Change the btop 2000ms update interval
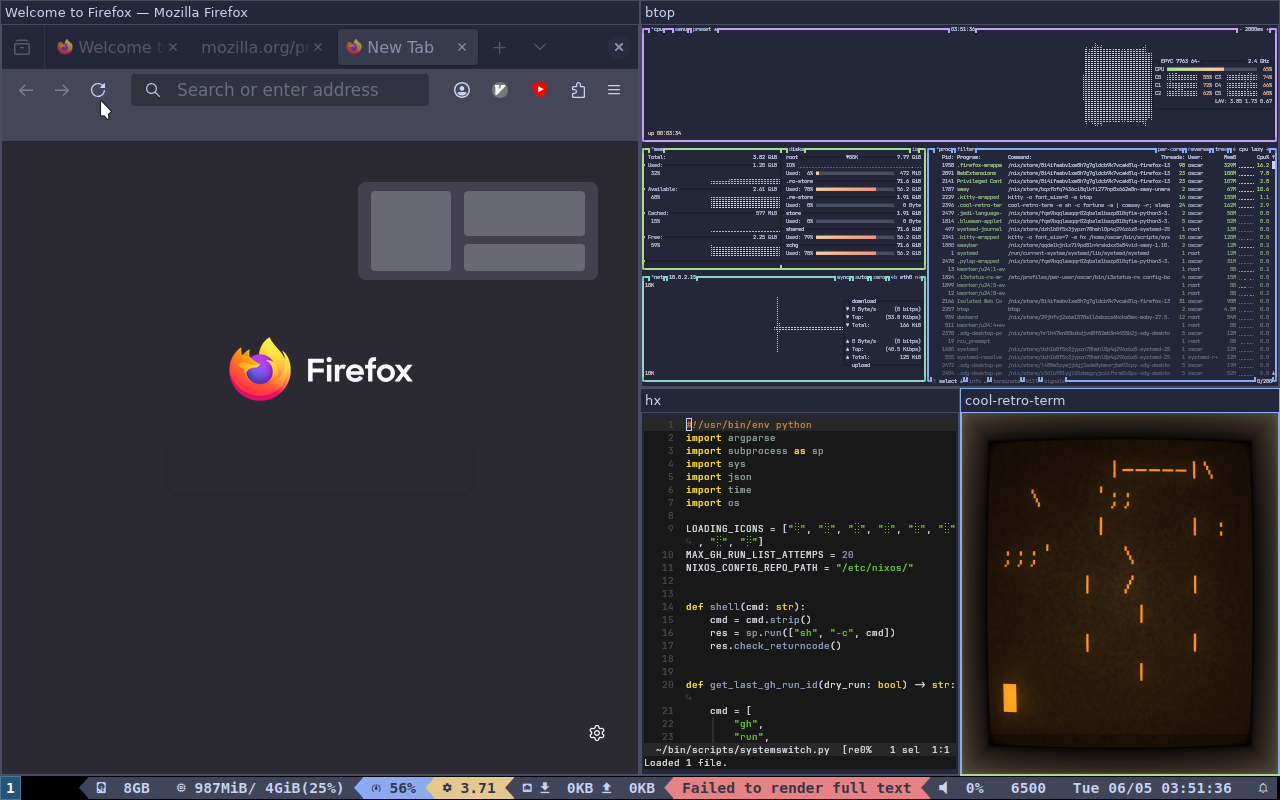The image size is (1280, 800). click(1253, 29)
